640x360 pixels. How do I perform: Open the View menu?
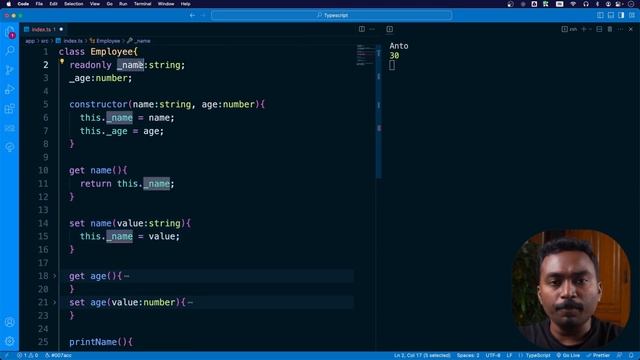(x=95, y=4)
